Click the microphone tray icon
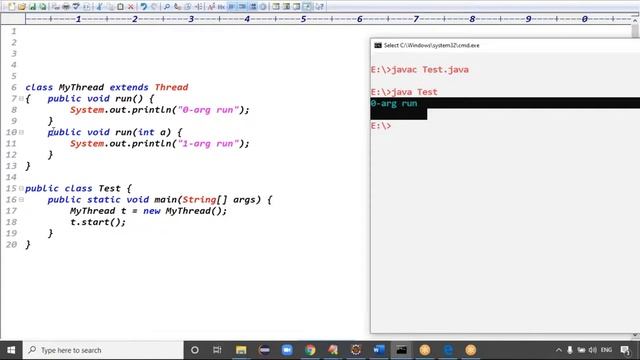This screenshot has height=360, width=640. coord(570,350)
